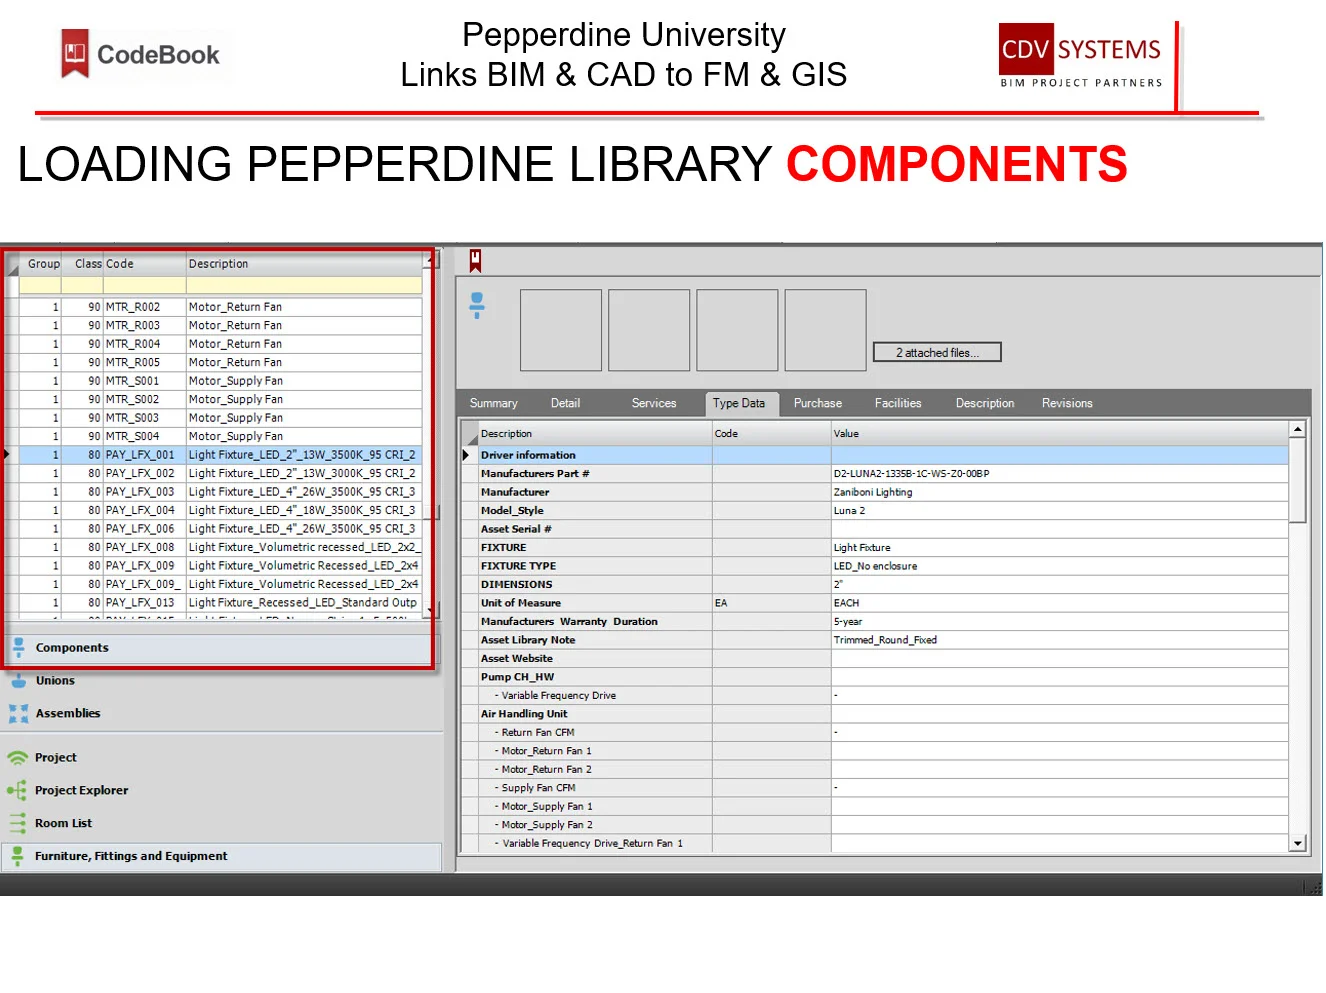1326x993 pixels.
Task: Click the 'EACH' unit of measure value
Action: tap(846, 603)
